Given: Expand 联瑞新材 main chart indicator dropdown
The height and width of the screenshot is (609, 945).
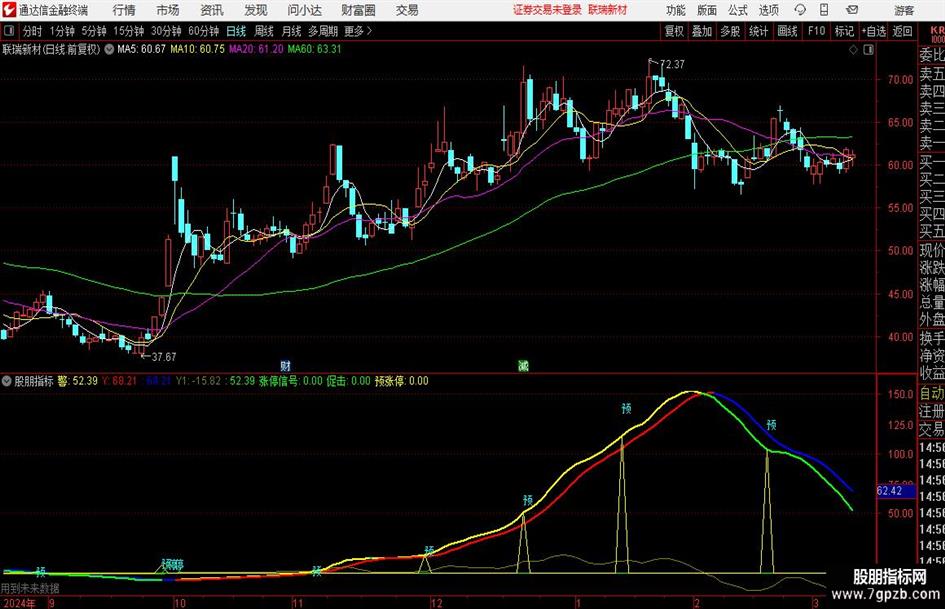Looking at the screenshot, I should click(x=109, y=49).
